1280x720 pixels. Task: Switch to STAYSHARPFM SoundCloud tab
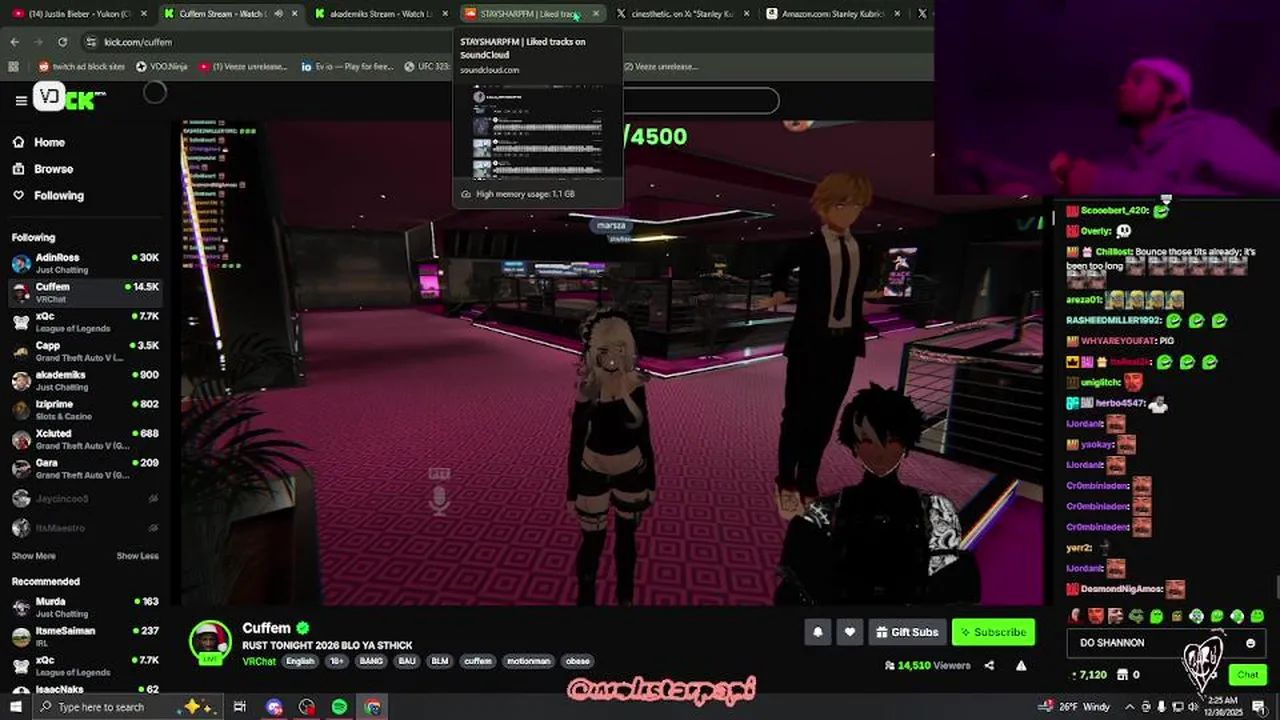pos(530,14)
